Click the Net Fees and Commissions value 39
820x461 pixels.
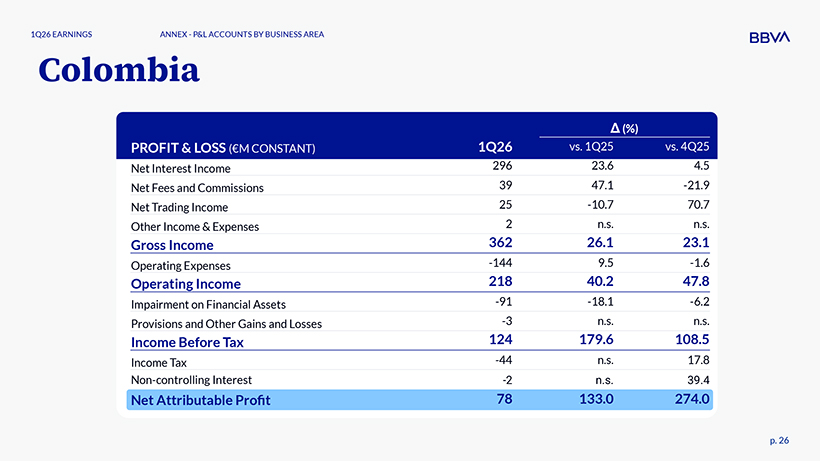pos(505,185)
